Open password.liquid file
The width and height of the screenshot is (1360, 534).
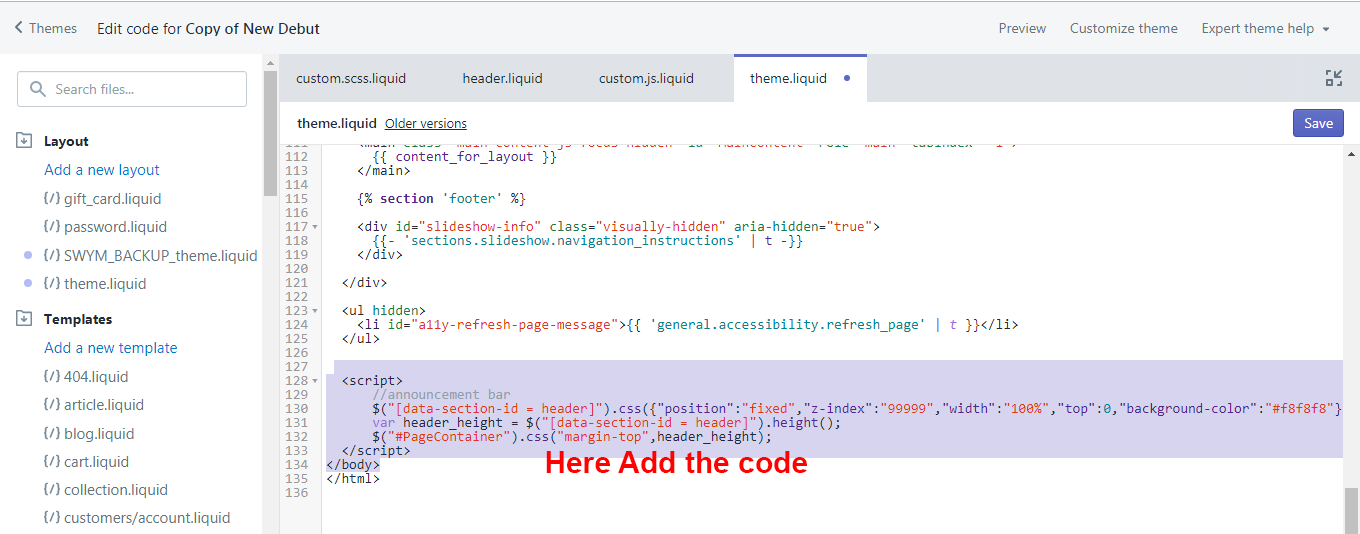(115, 227)
